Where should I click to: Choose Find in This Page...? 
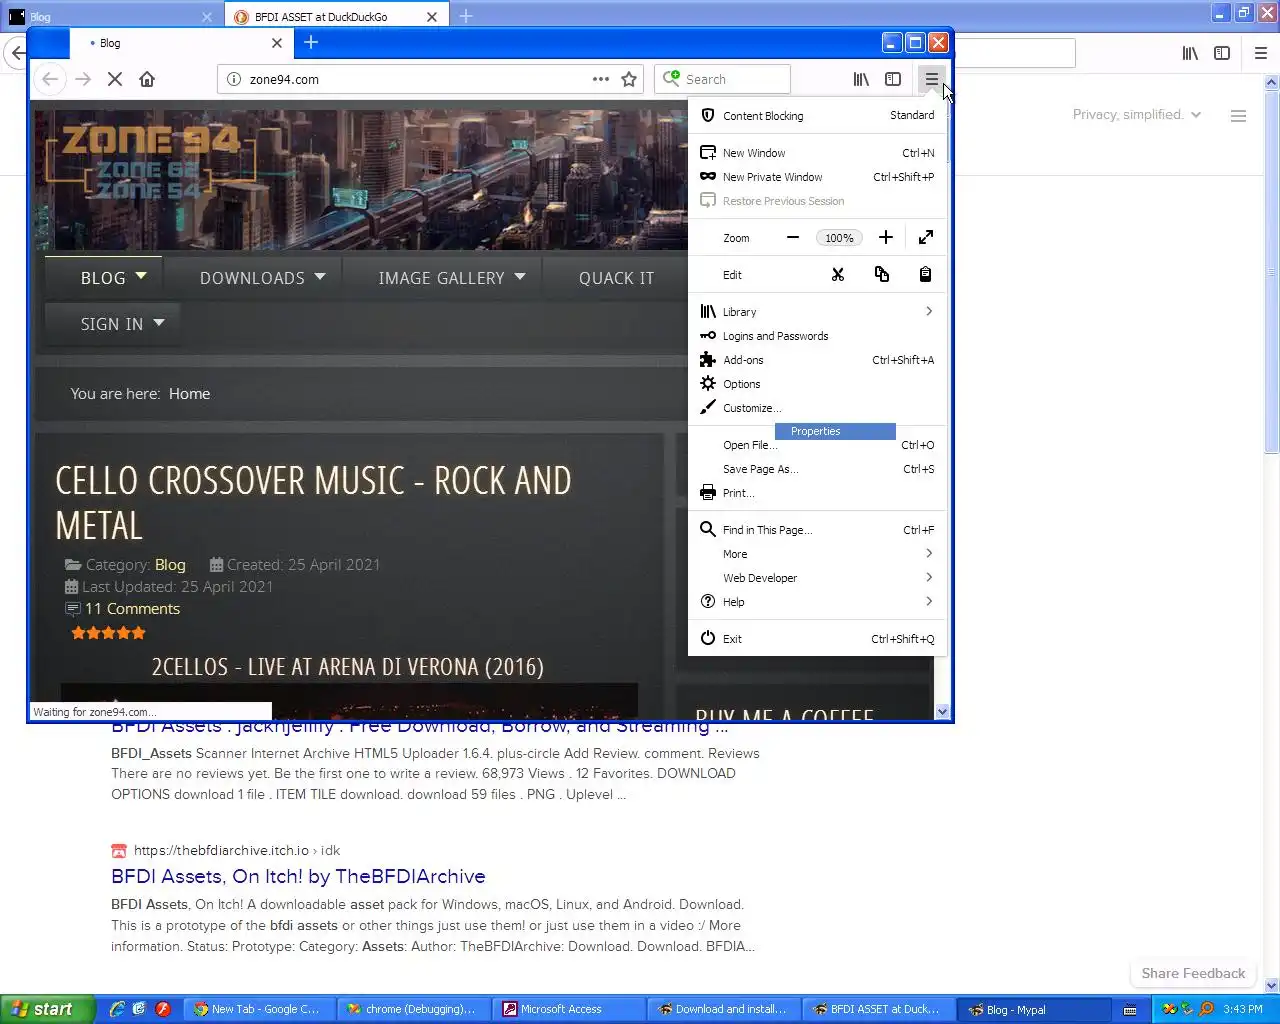[x=817, y=530]
